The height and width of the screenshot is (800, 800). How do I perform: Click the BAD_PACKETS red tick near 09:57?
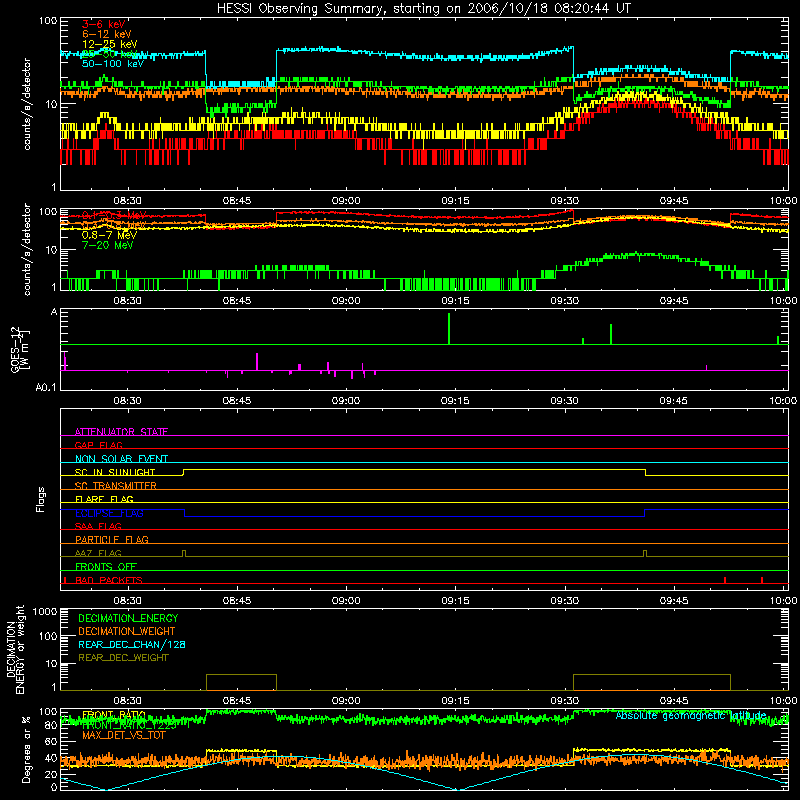[x=762, y=580]
